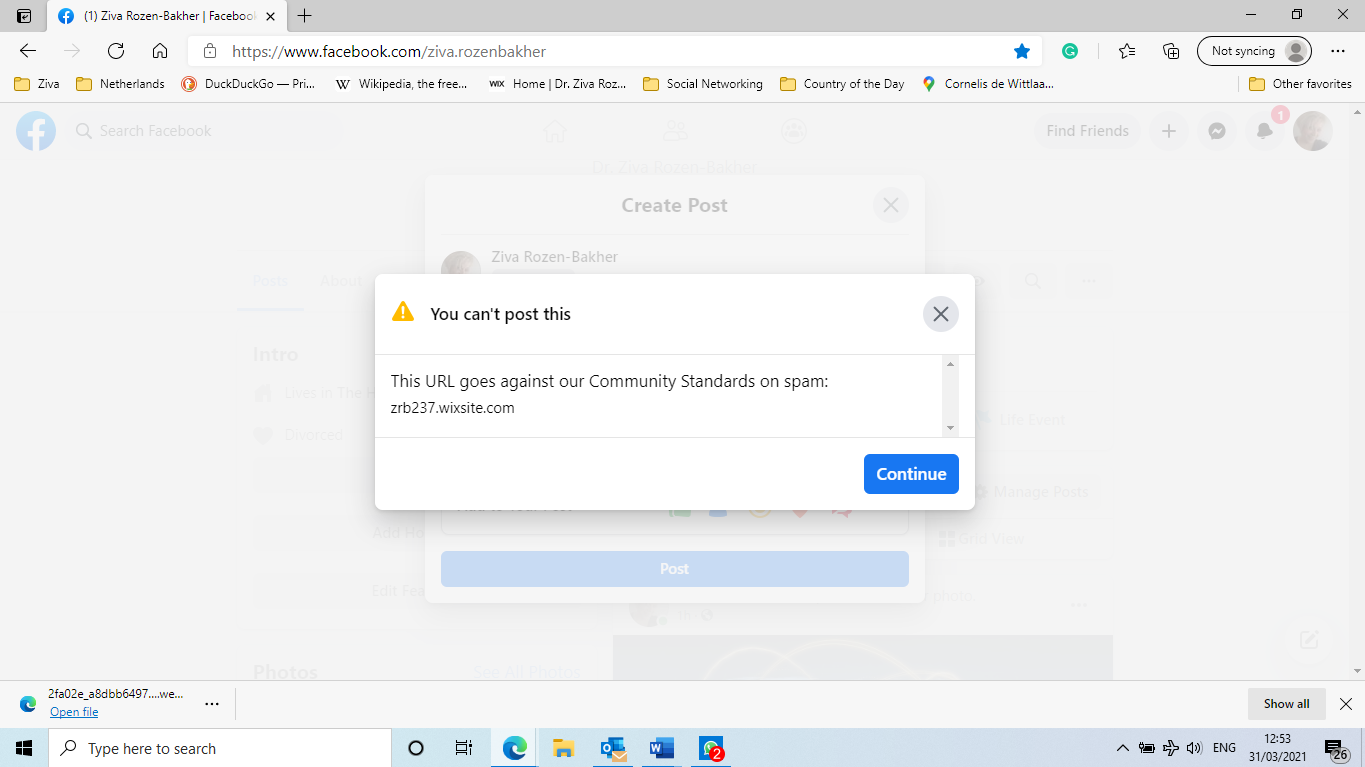Click the Not syncing profile button

coord(1254,51)
